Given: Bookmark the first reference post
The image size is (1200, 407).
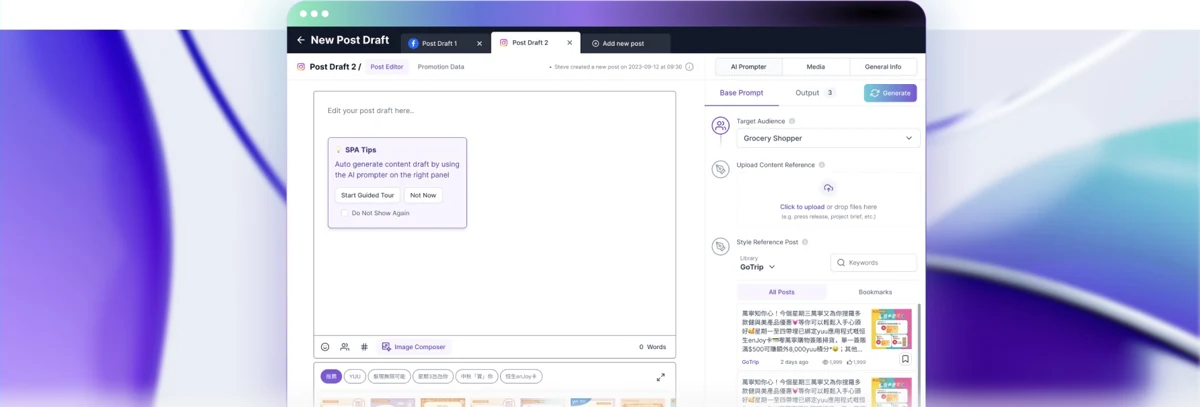Looking at the screenshot, I should tap(905, 359).
